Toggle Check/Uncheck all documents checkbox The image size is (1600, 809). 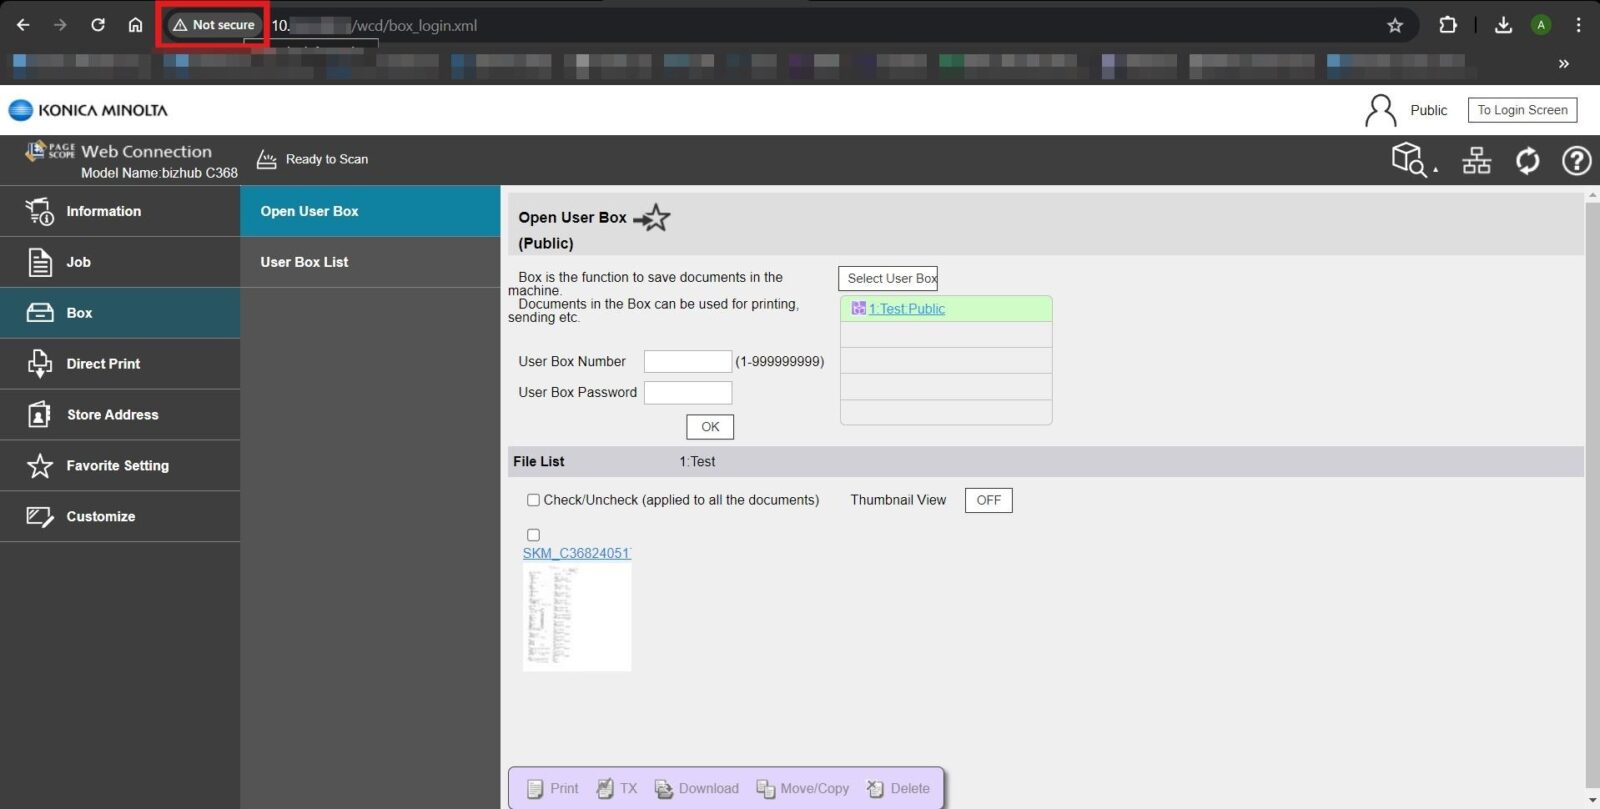tap(533, 500)
